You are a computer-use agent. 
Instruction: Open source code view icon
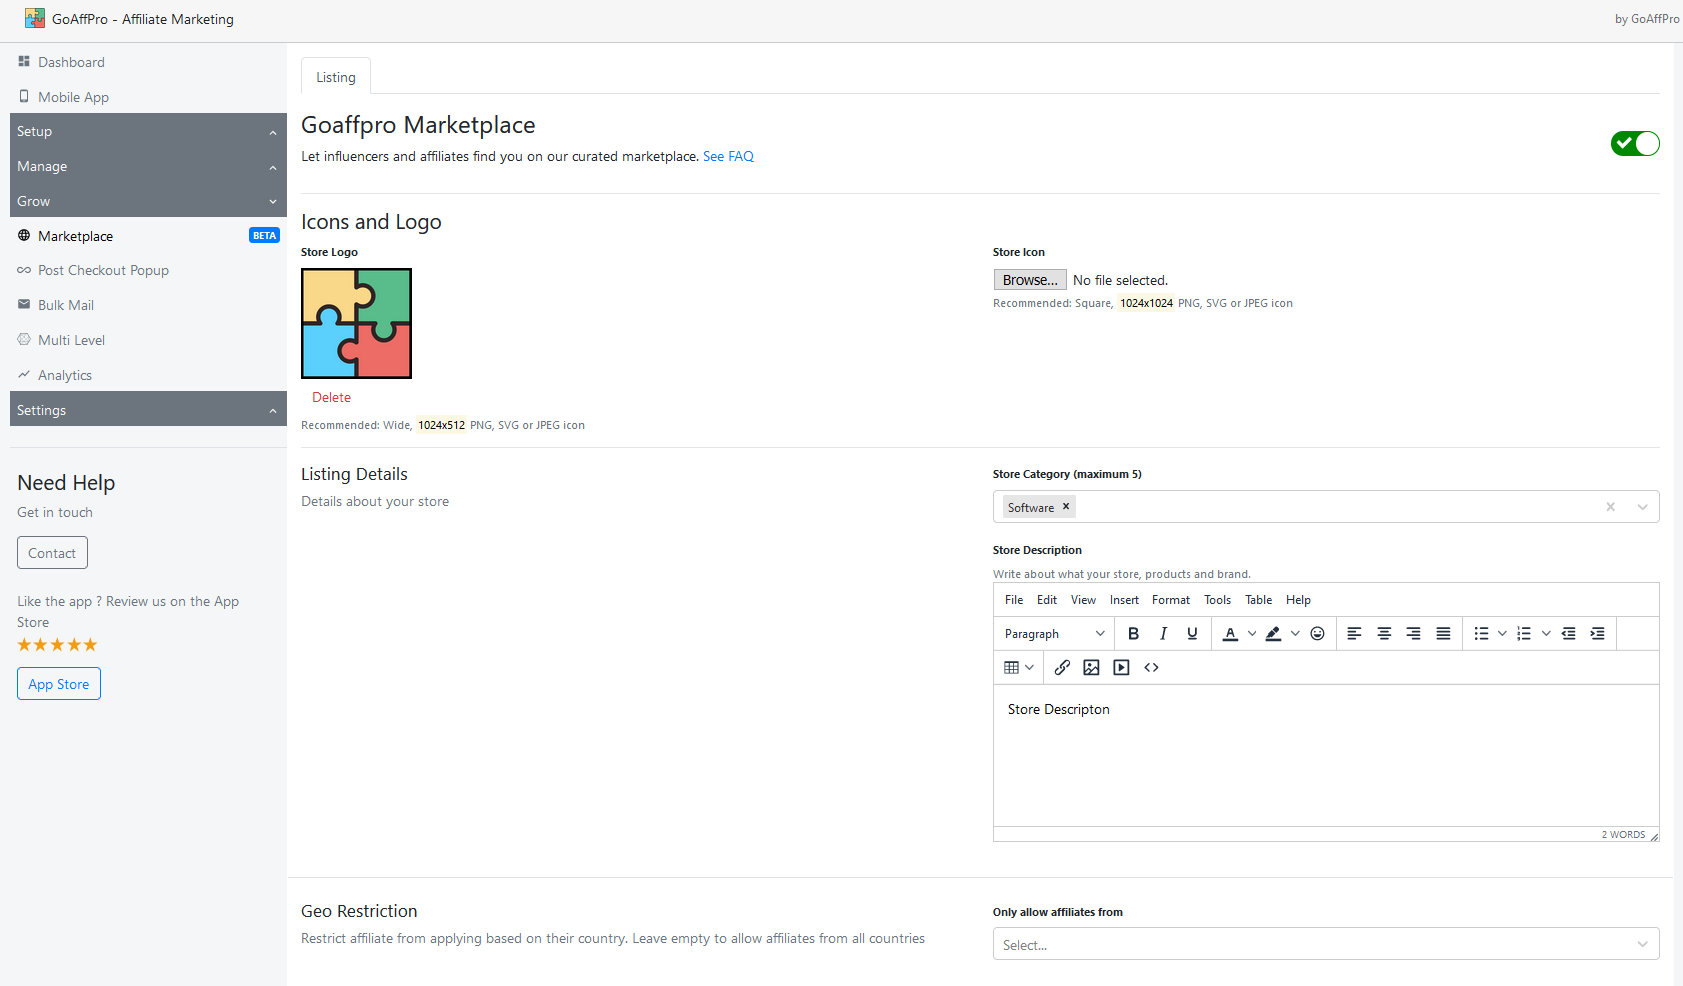1151,667
